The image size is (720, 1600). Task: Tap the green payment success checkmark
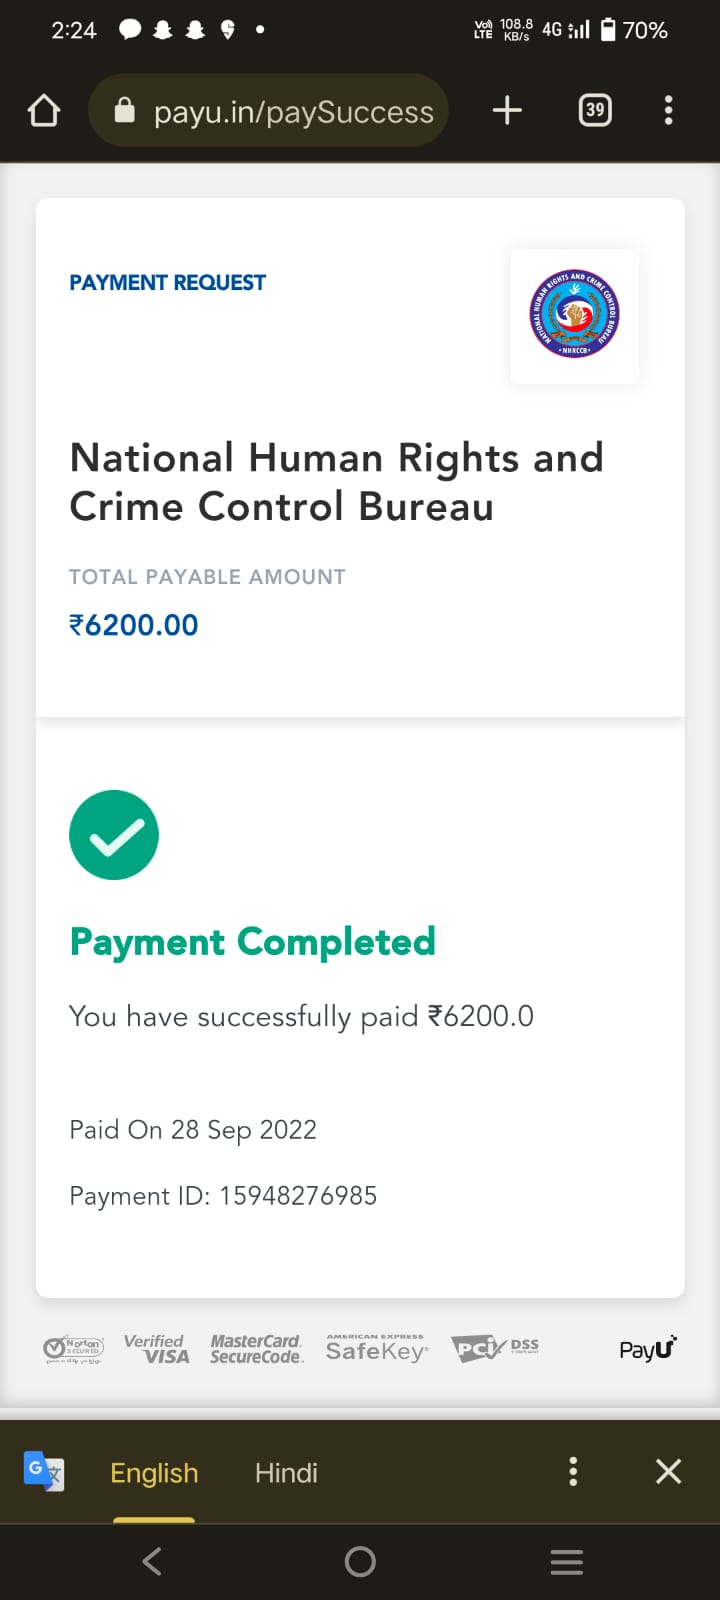(114, 835)
